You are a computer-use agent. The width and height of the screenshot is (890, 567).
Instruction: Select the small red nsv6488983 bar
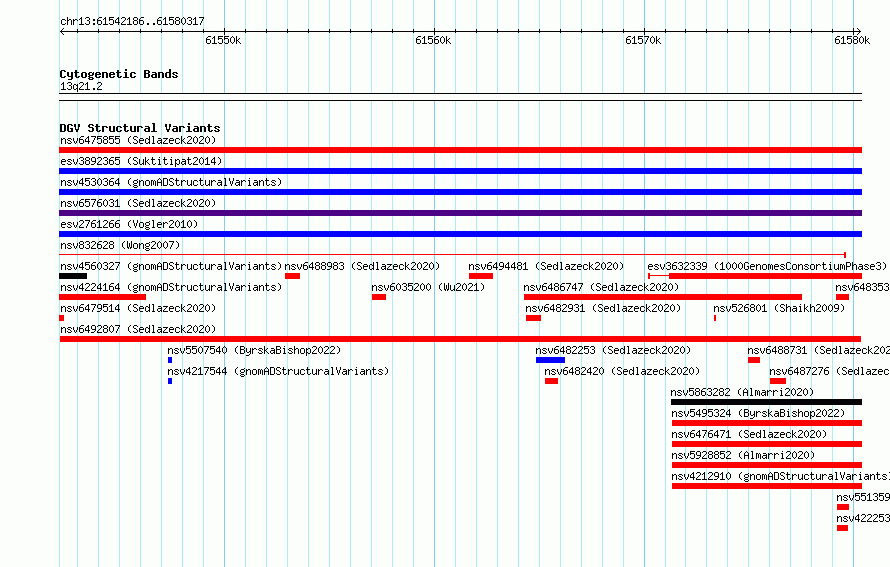(x=292, y=276)
